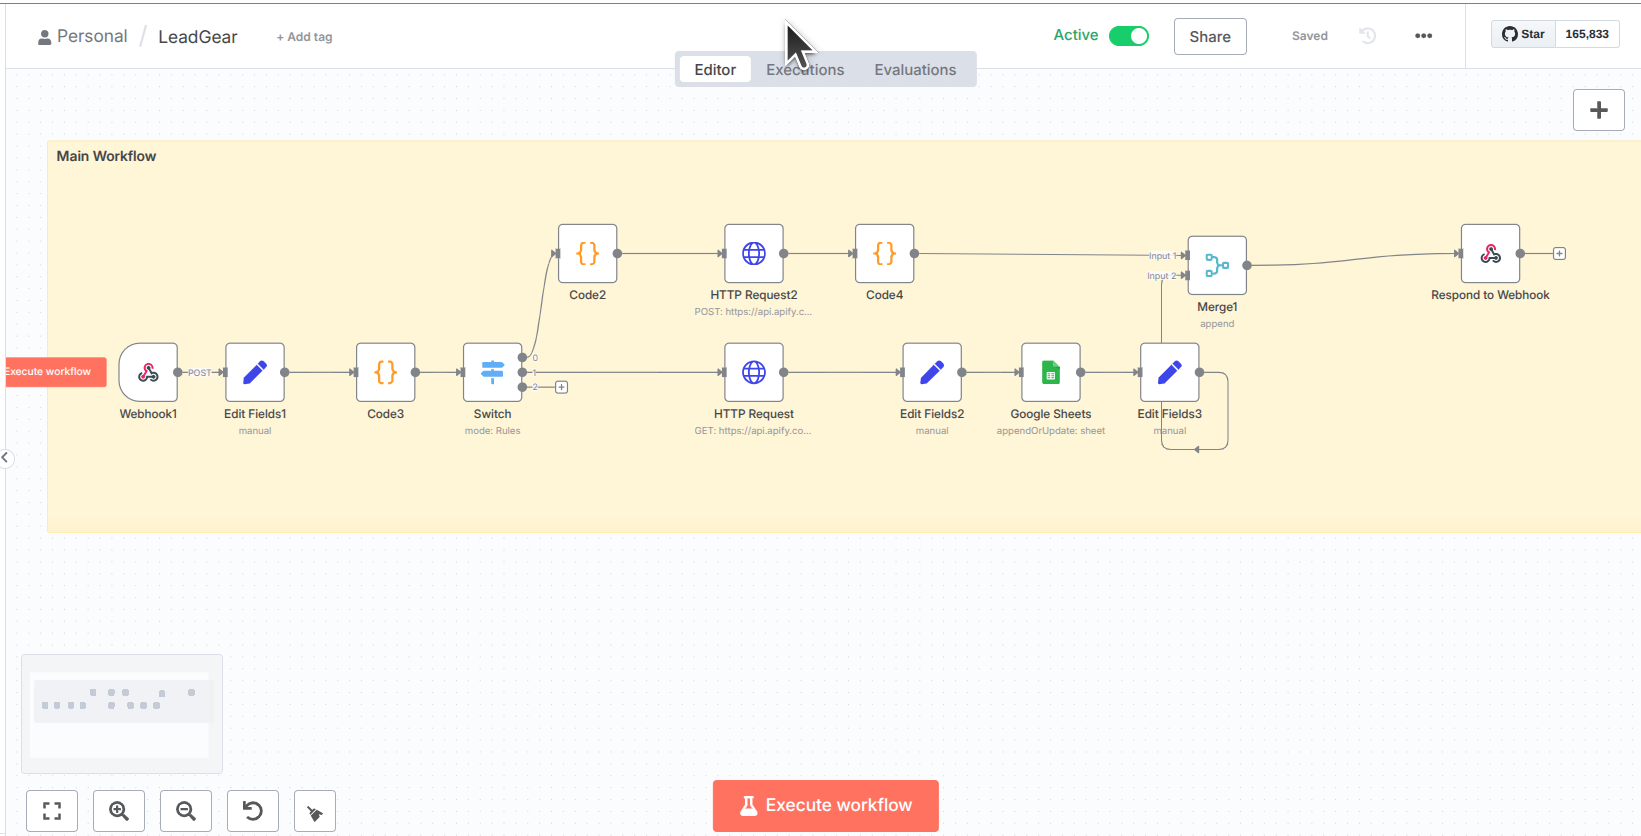Switch to the Evaluations tab
Image resolution: width=1641 pixels, height=836 pixels.
[915, 69]
